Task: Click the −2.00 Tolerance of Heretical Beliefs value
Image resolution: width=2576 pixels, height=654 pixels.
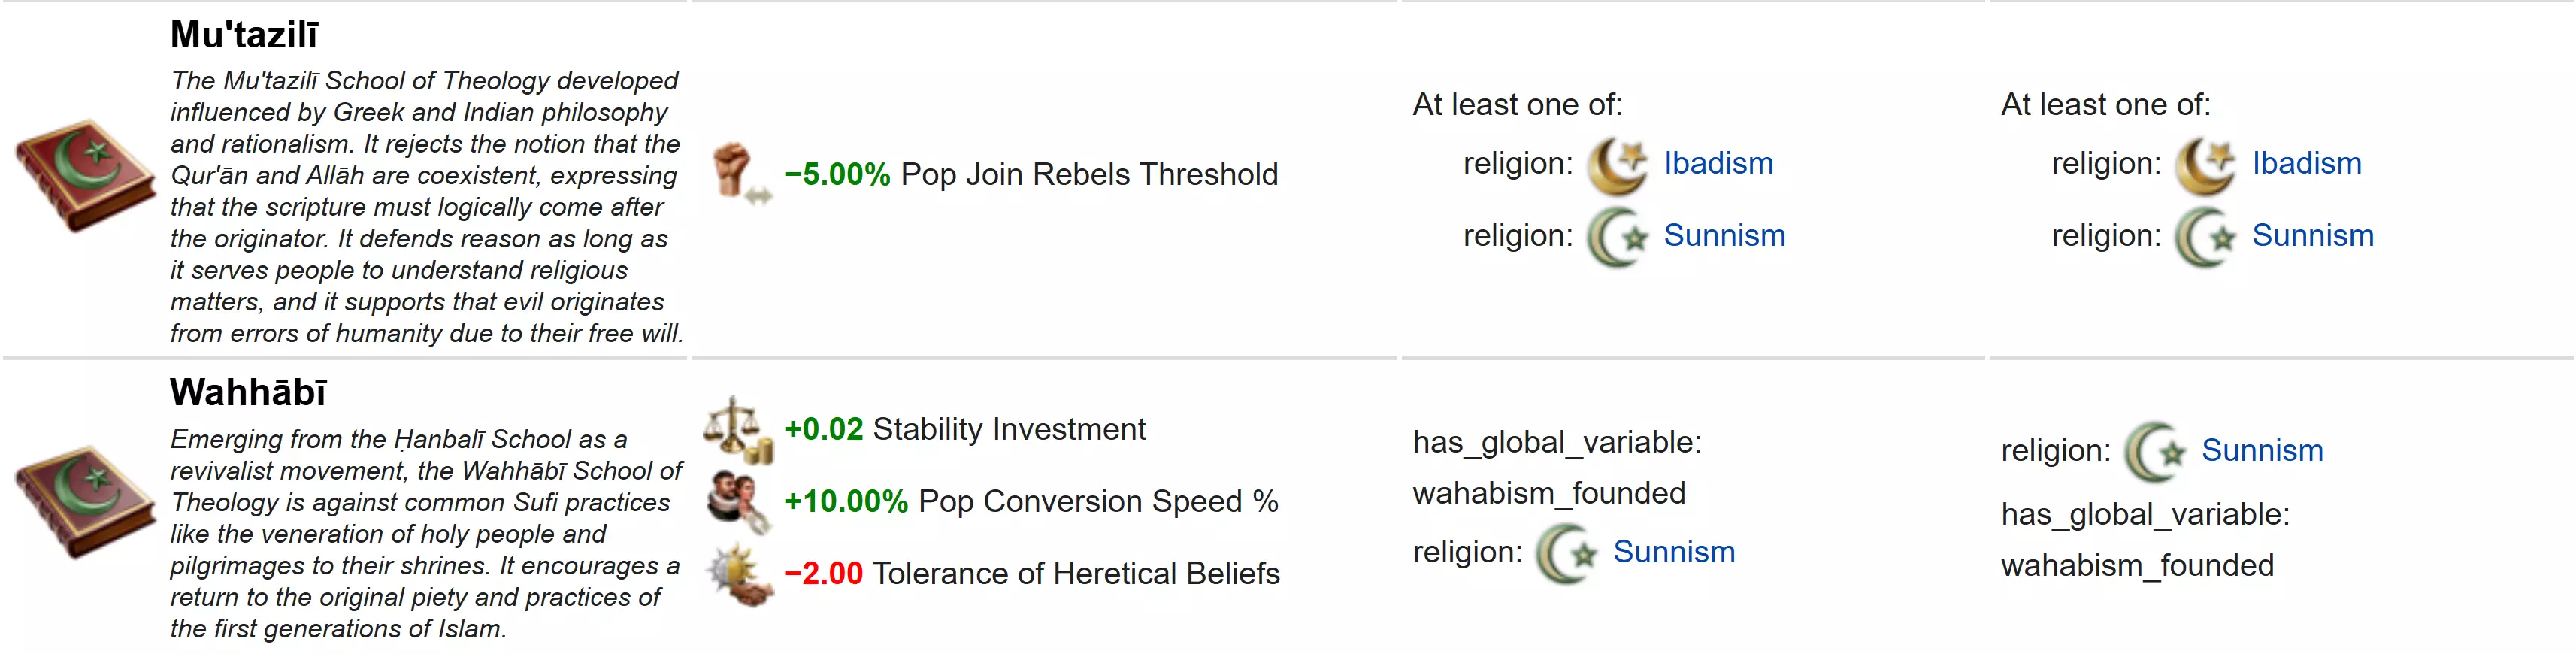Action: (823, 574)
